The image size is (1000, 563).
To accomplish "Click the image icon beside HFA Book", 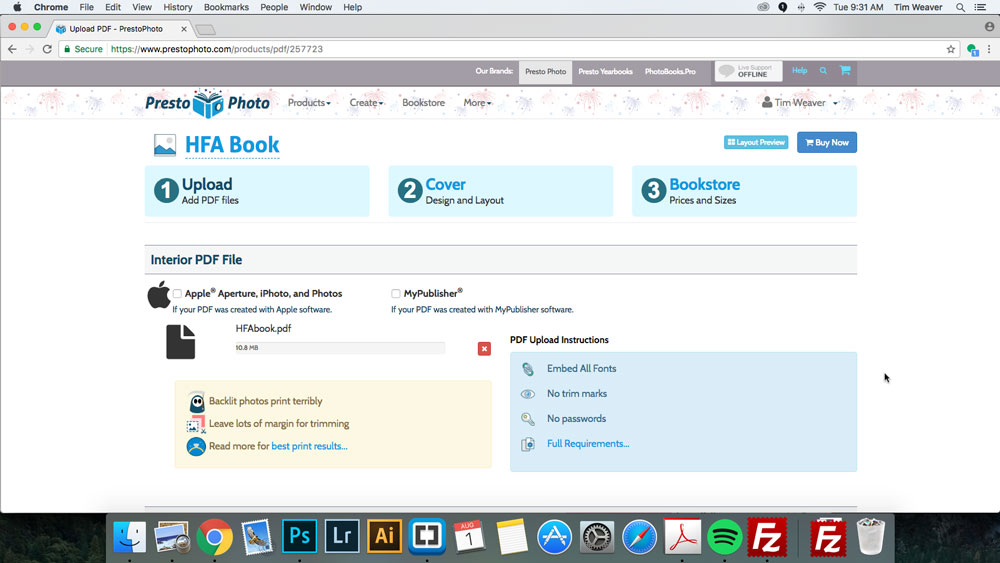I will tap(165, 145).
